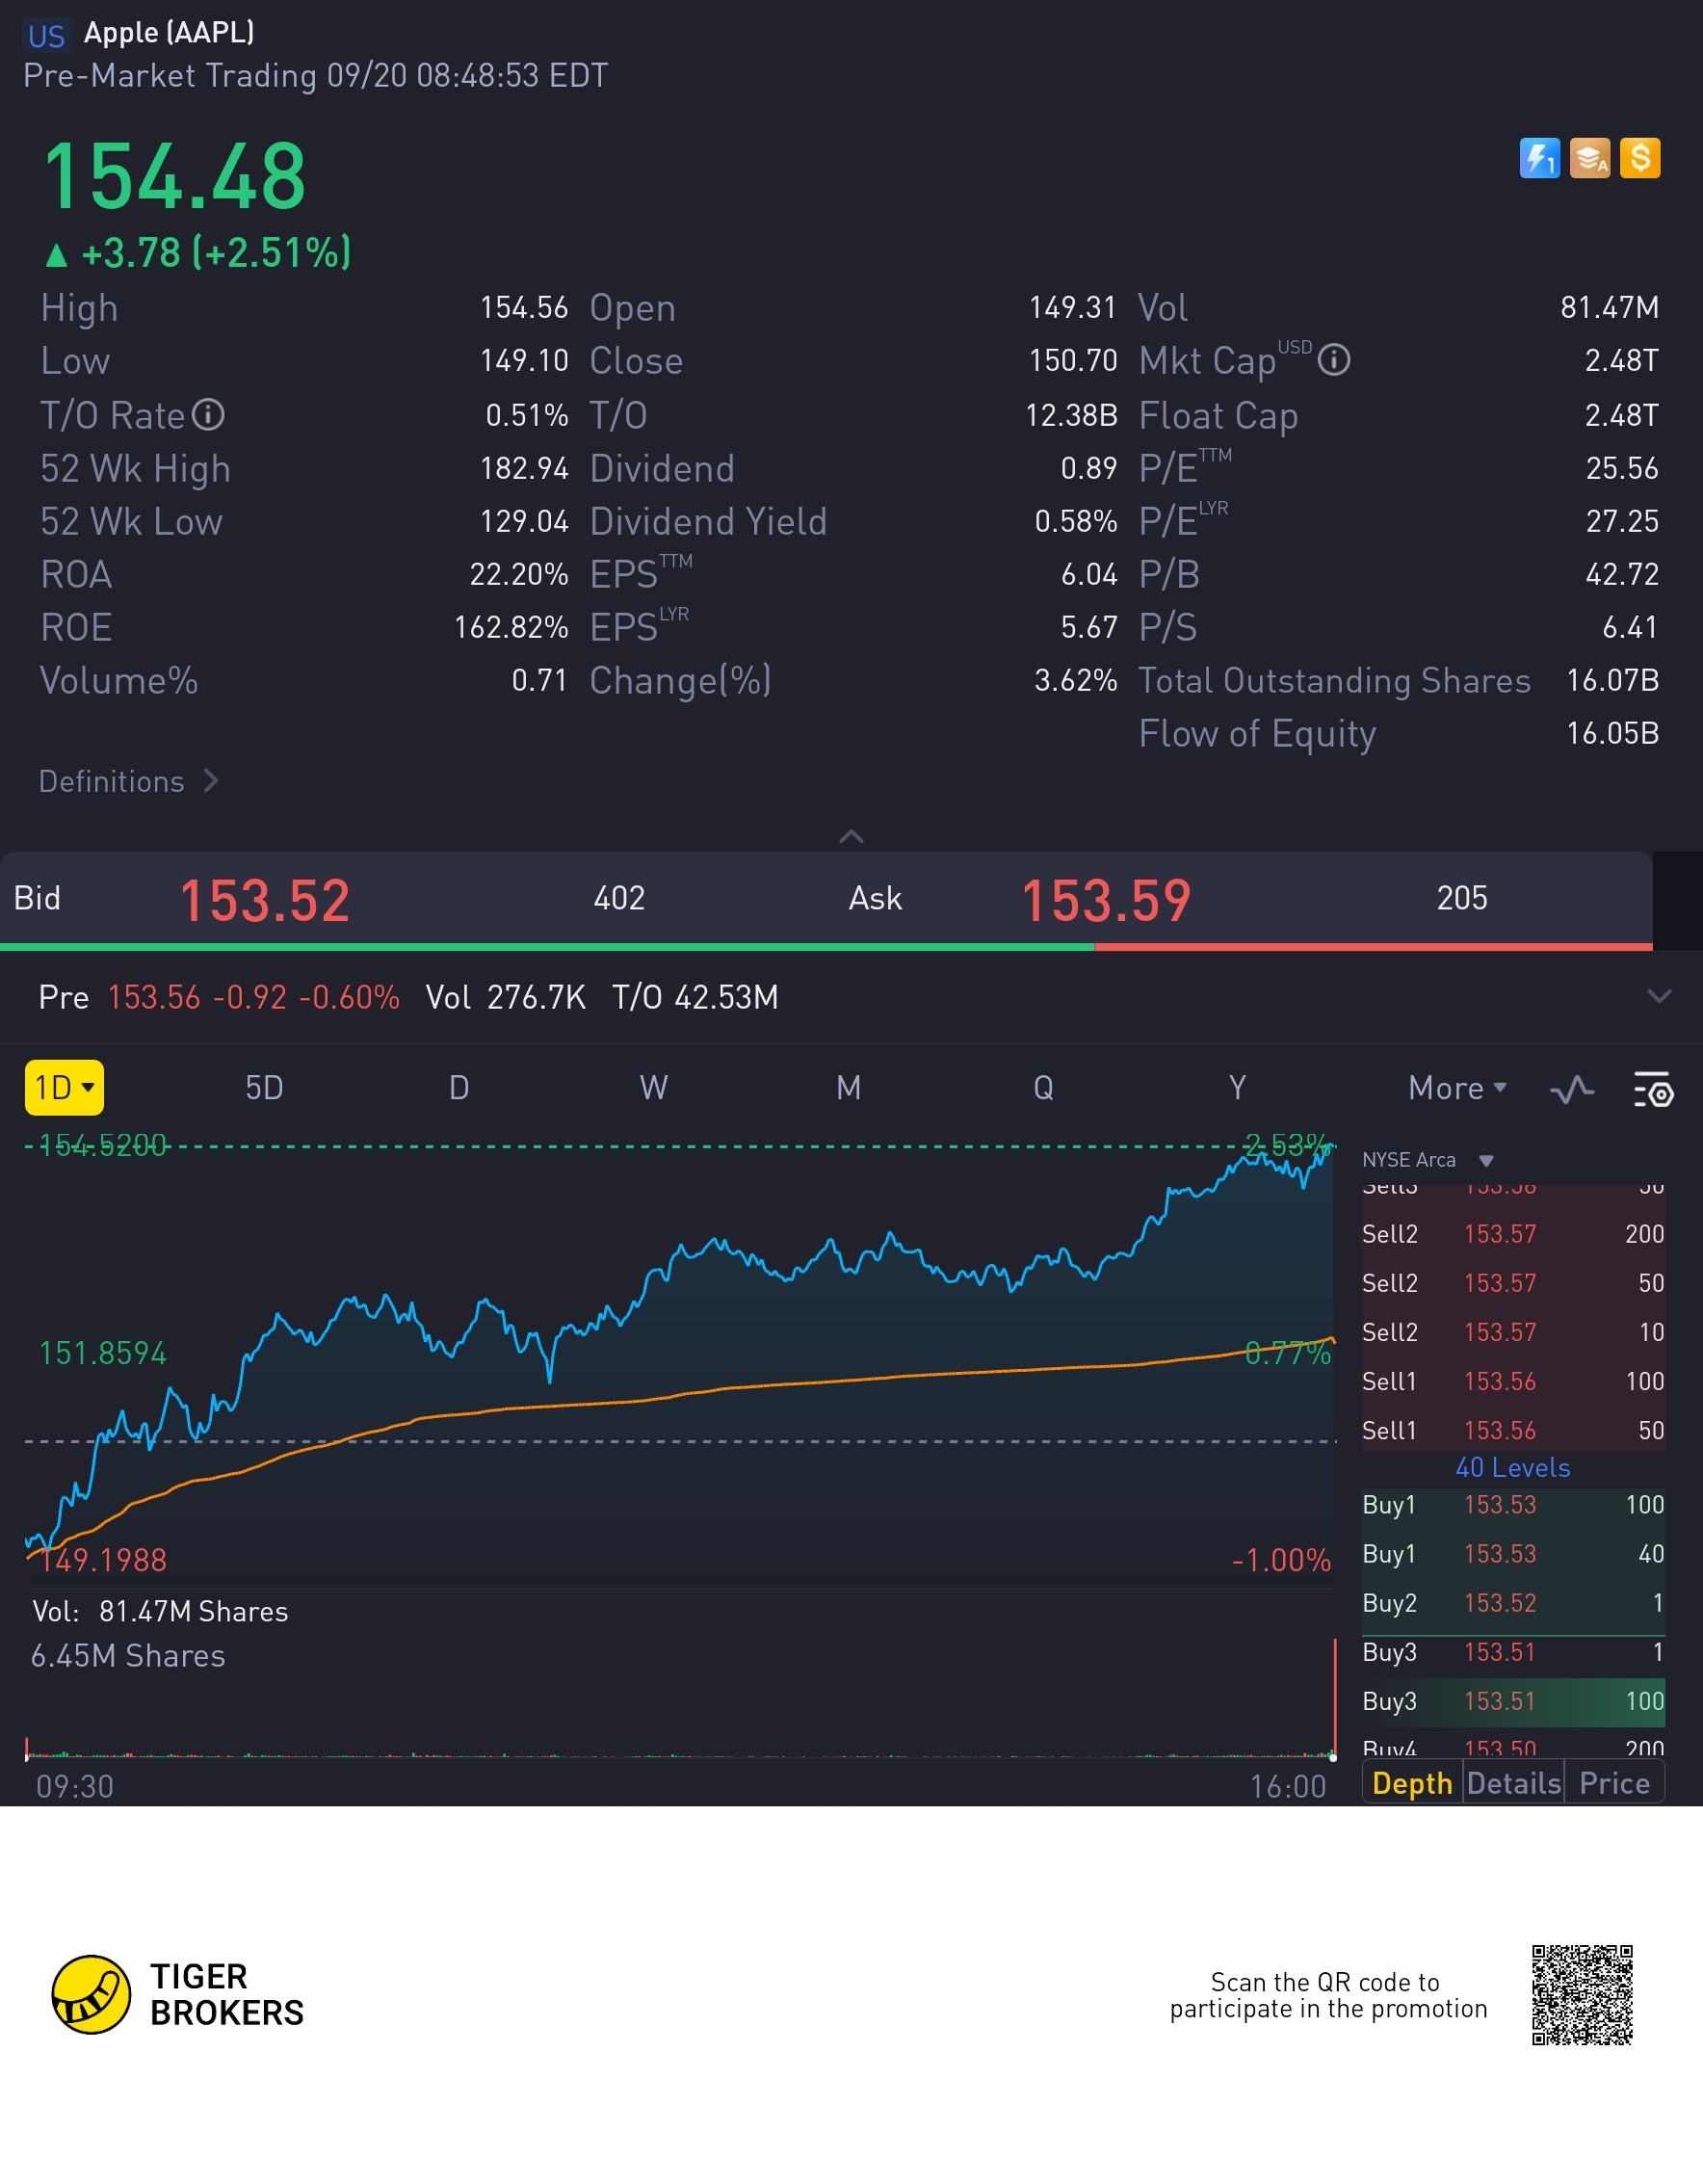The height and width of the screenshot is (2184, 1703).
Task: Expand the pre-market quote row chevron
Action: coord(1659,996)
